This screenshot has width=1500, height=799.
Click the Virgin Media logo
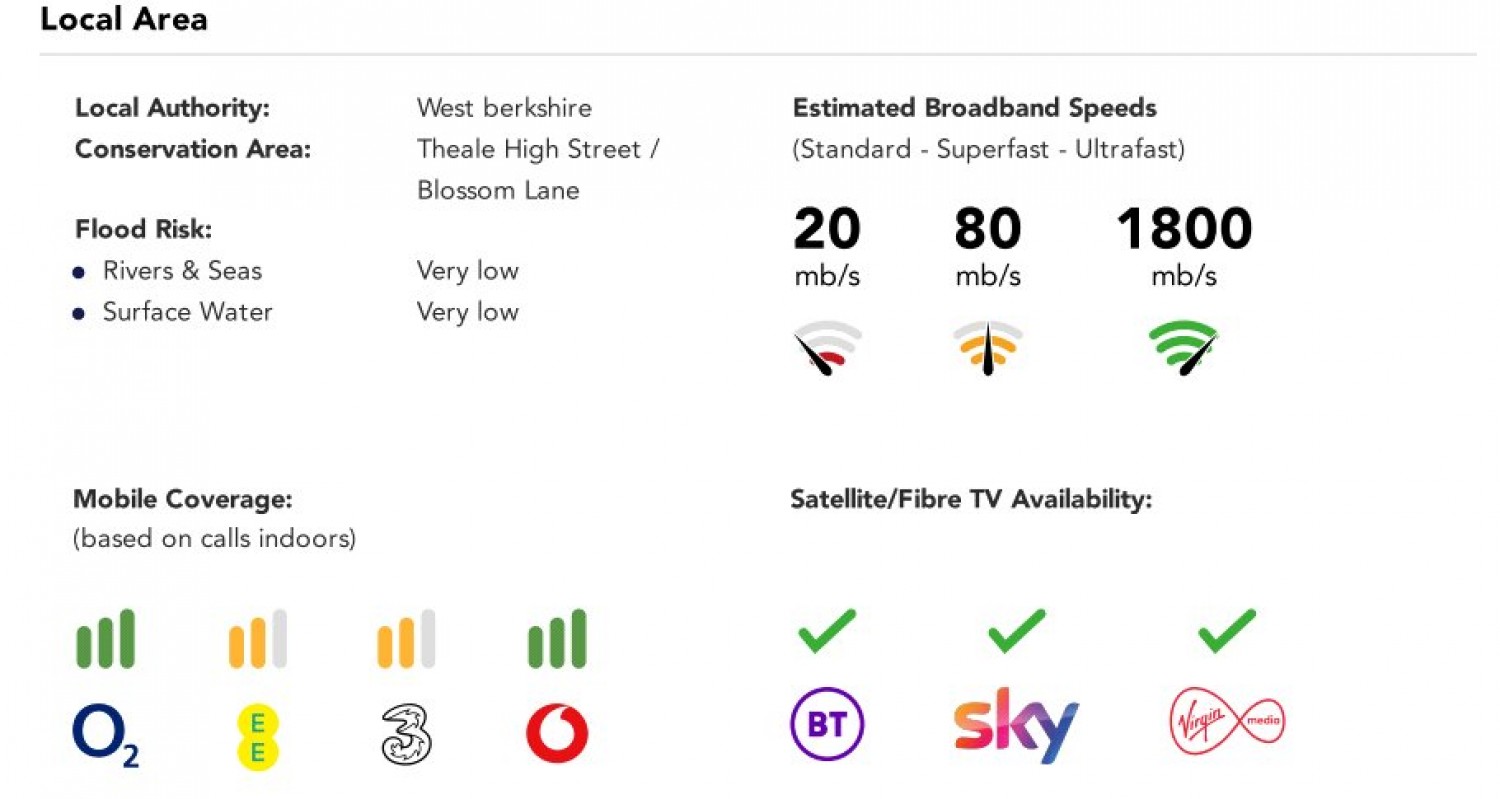(1226, 720)
